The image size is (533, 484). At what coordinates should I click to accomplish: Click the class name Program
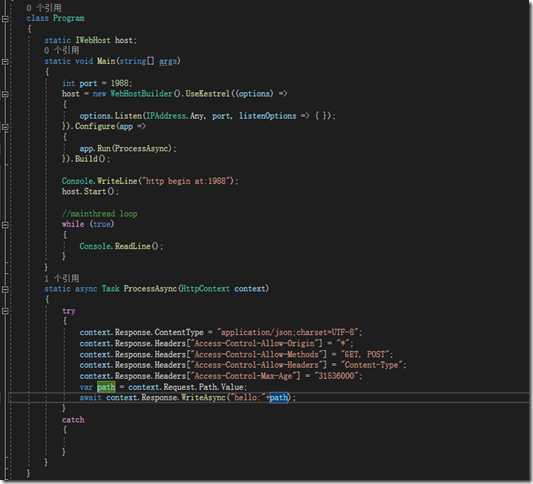pos(69,18)
